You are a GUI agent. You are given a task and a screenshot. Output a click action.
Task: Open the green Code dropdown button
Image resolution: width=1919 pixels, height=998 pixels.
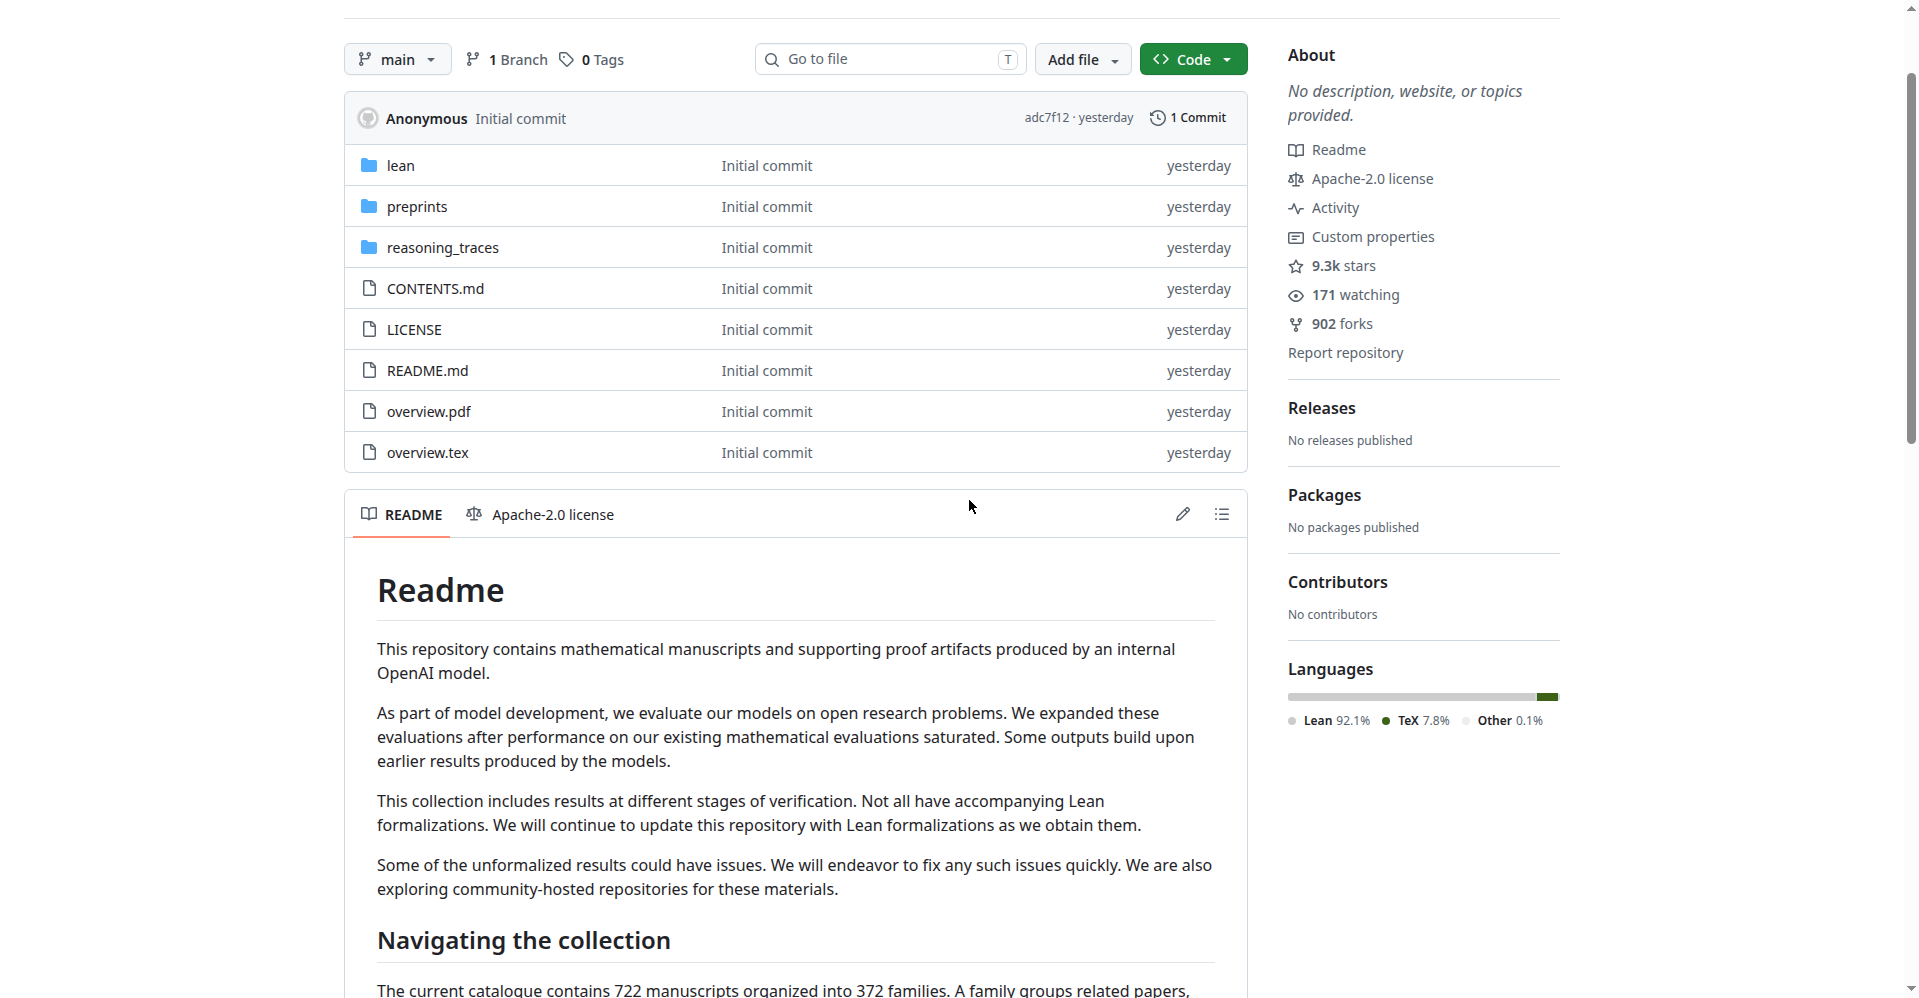pos(1193,59)
